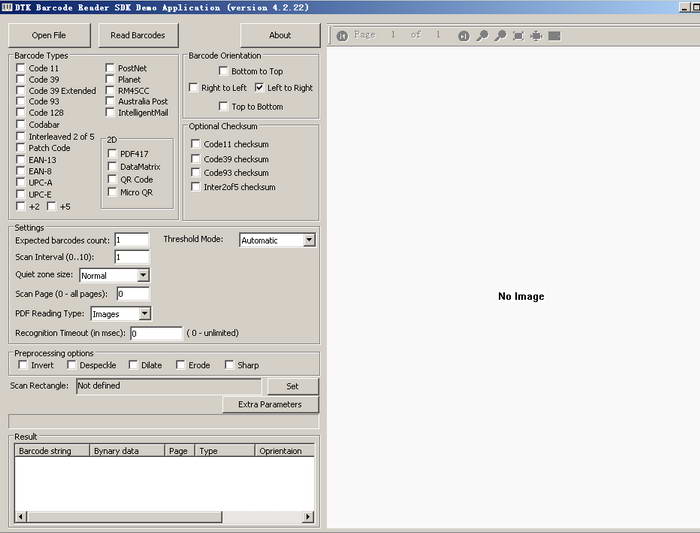The width and height of the screenshot is (700, 533).
Task: Click the result list right scroll arrow
Action: [x=308, y=517]
